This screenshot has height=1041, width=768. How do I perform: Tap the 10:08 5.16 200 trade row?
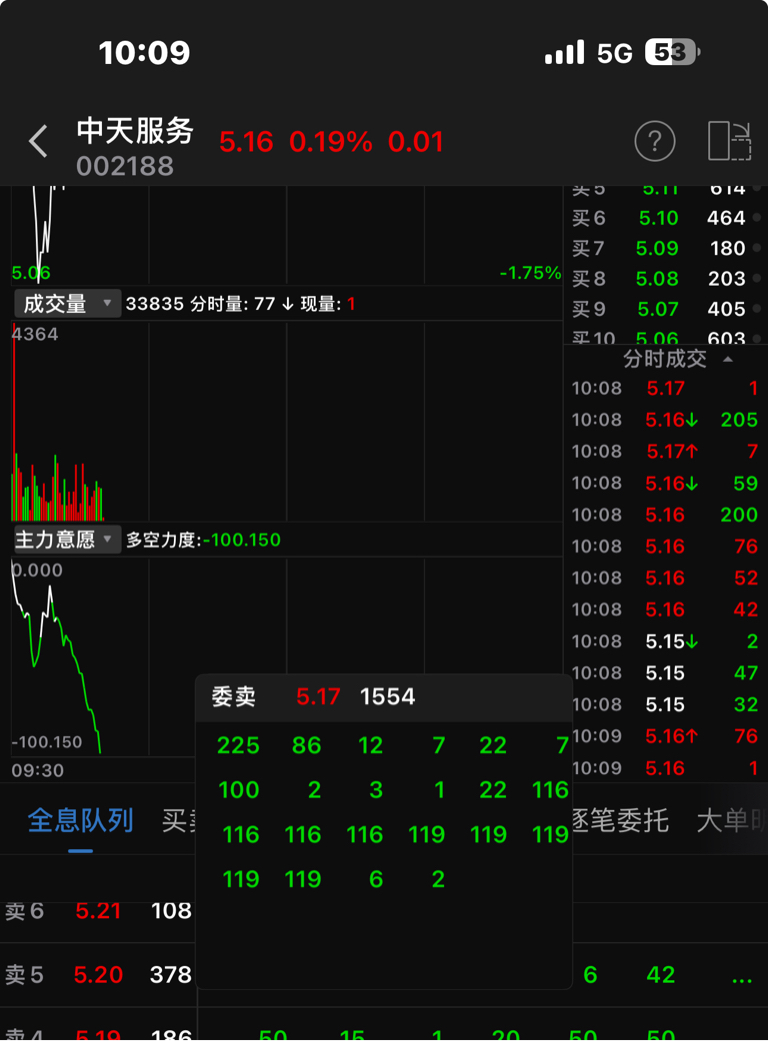[665, 515]
